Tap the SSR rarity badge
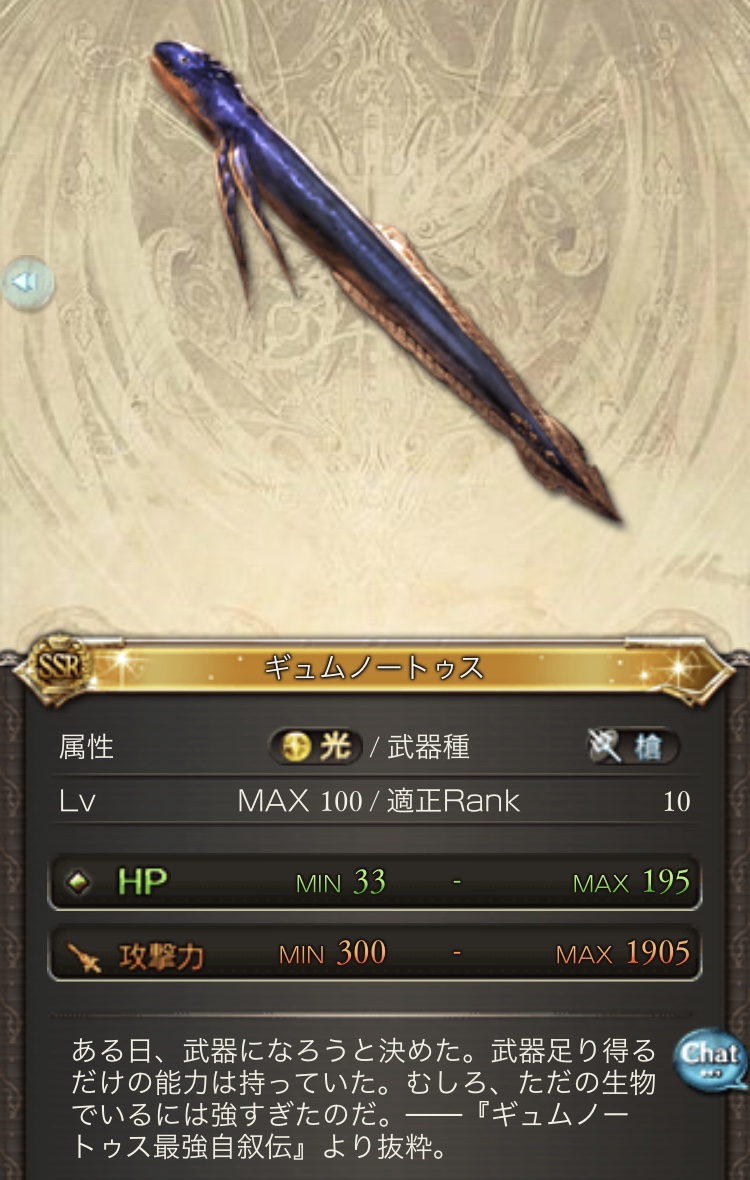Image resolution: width=750 pixels, height=1180 pixels. tap(56, 668)
